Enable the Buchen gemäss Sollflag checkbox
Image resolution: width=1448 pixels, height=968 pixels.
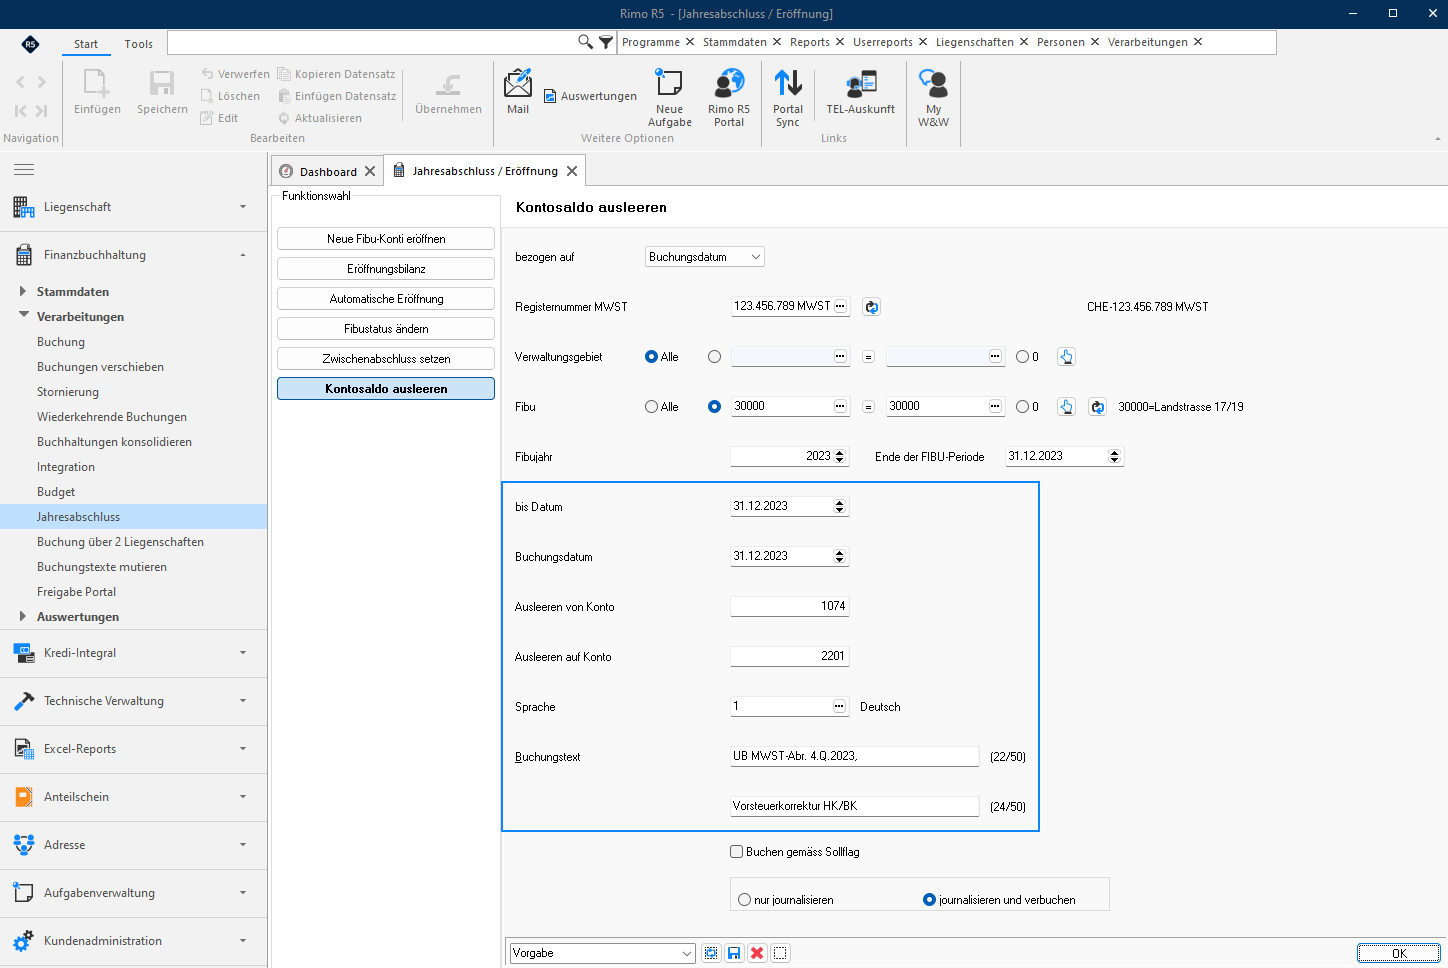click(x=737, y=852)
